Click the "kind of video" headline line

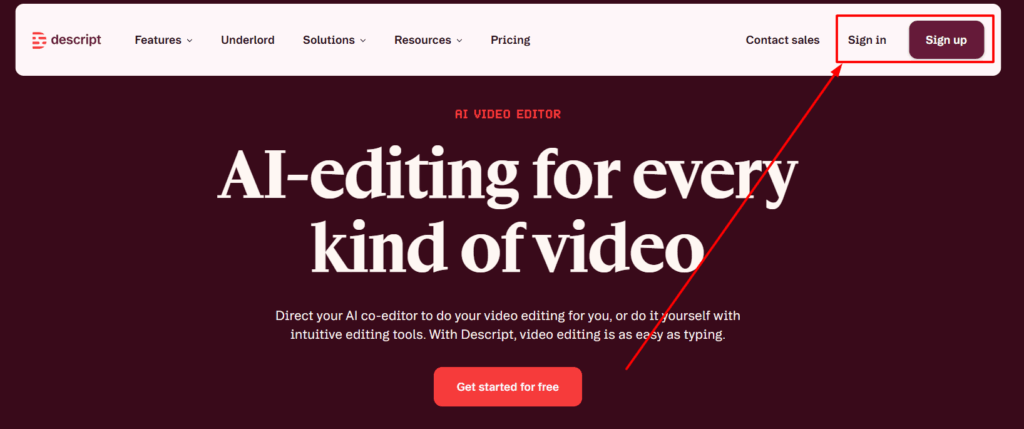507,246
